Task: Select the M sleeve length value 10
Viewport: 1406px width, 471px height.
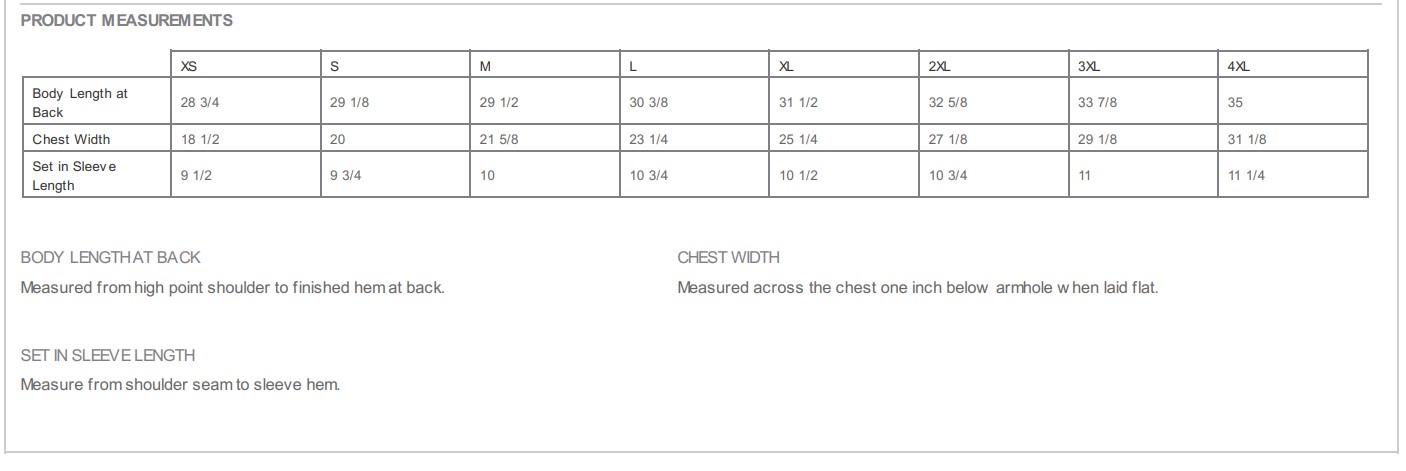Action: pos(487,175)
